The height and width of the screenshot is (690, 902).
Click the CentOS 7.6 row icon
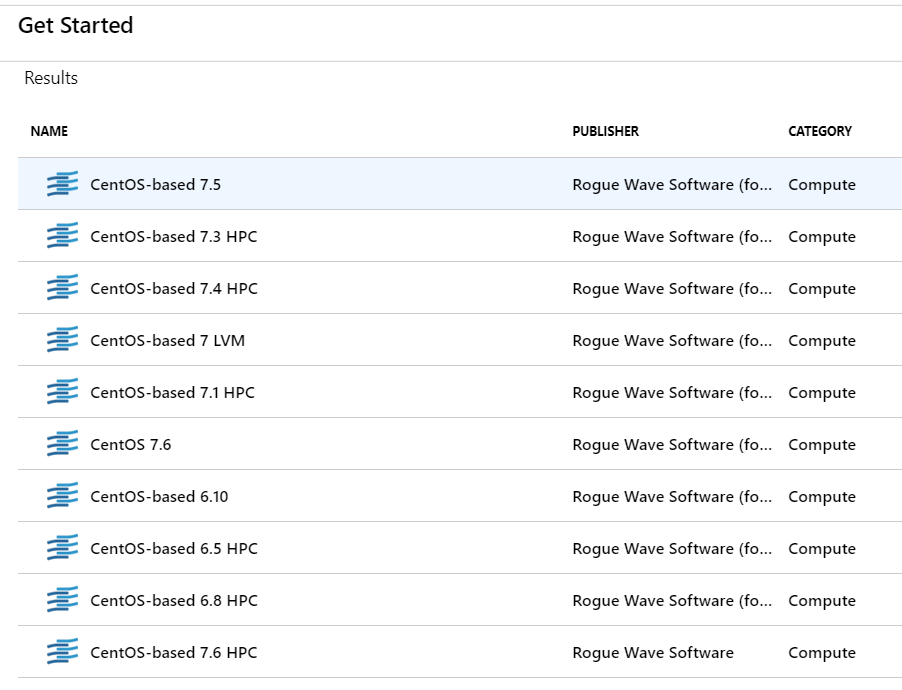62,443
